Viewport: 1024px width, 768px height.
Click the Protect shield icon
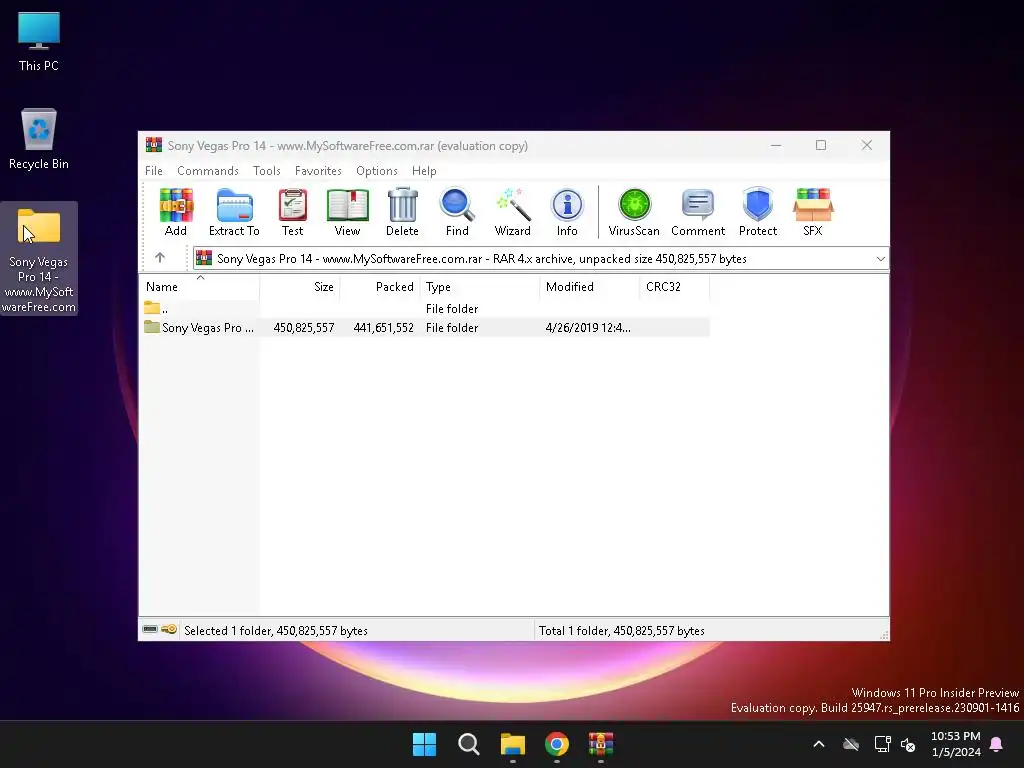tap(758, 212)
